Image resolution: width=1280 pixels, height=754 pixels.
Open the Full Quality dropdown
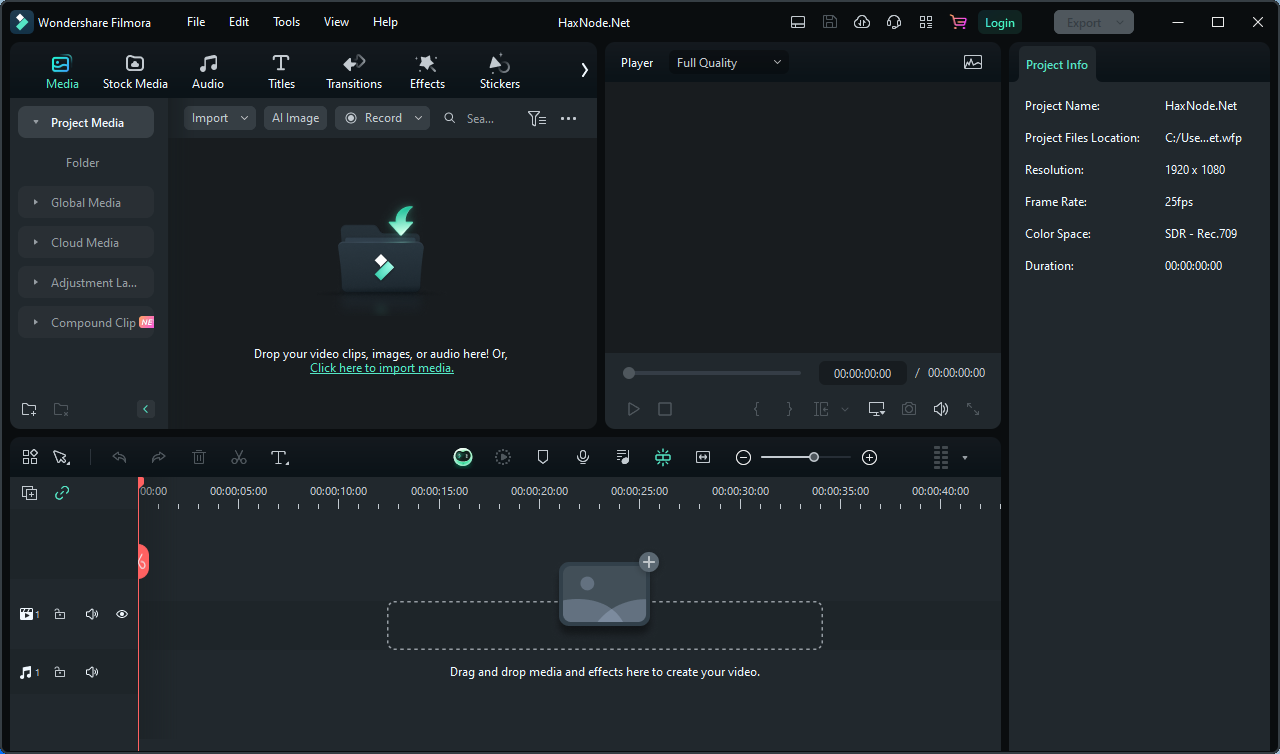[x=729, y=63]
